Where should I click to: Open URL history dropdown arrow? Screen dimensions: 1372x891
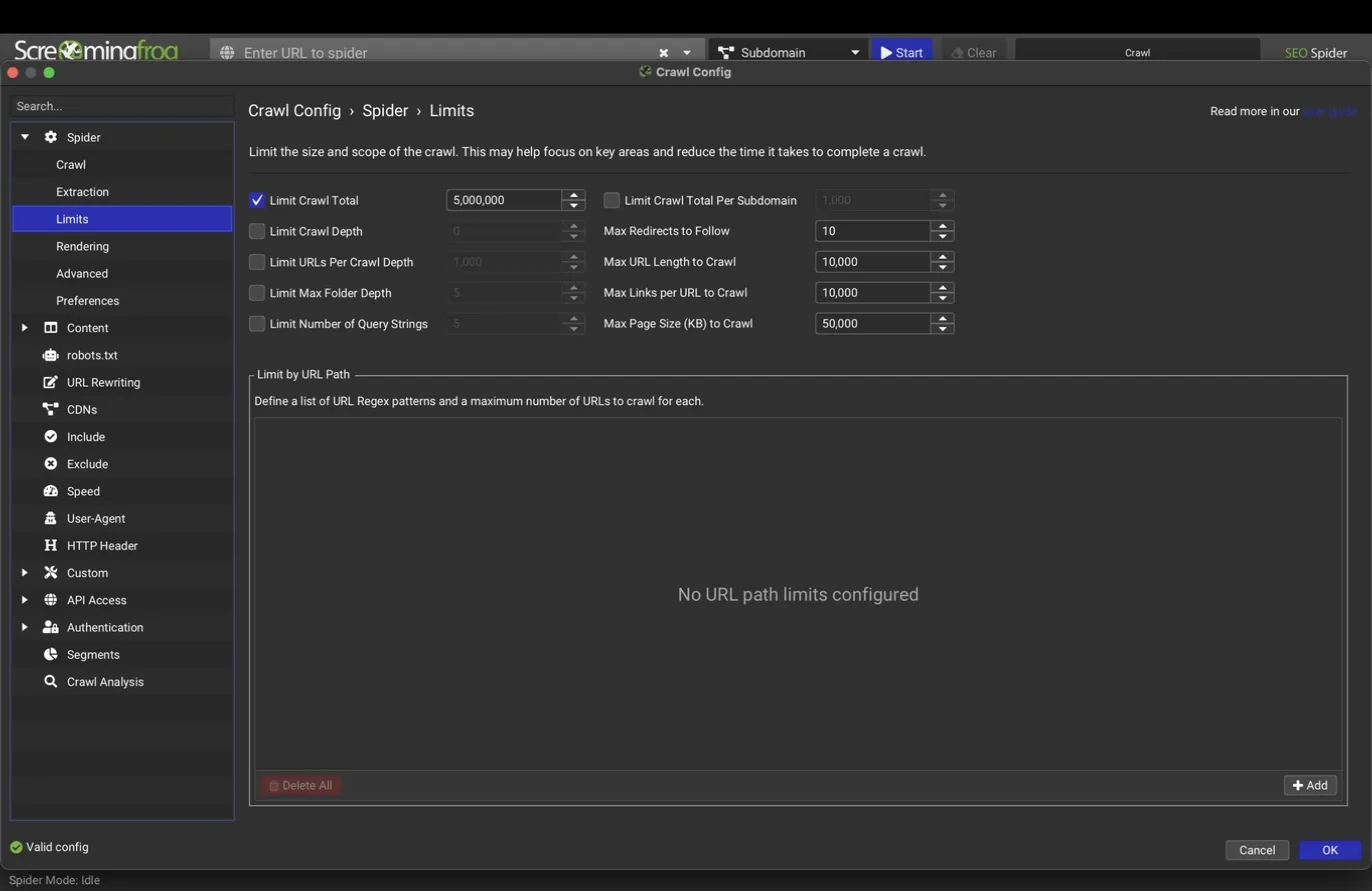687,52
